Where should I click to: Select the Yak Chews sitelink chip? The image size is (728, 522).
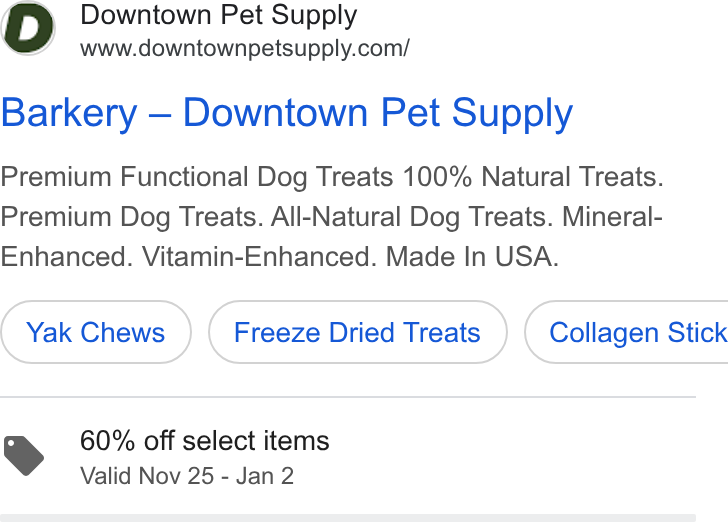tap(96, 332)
